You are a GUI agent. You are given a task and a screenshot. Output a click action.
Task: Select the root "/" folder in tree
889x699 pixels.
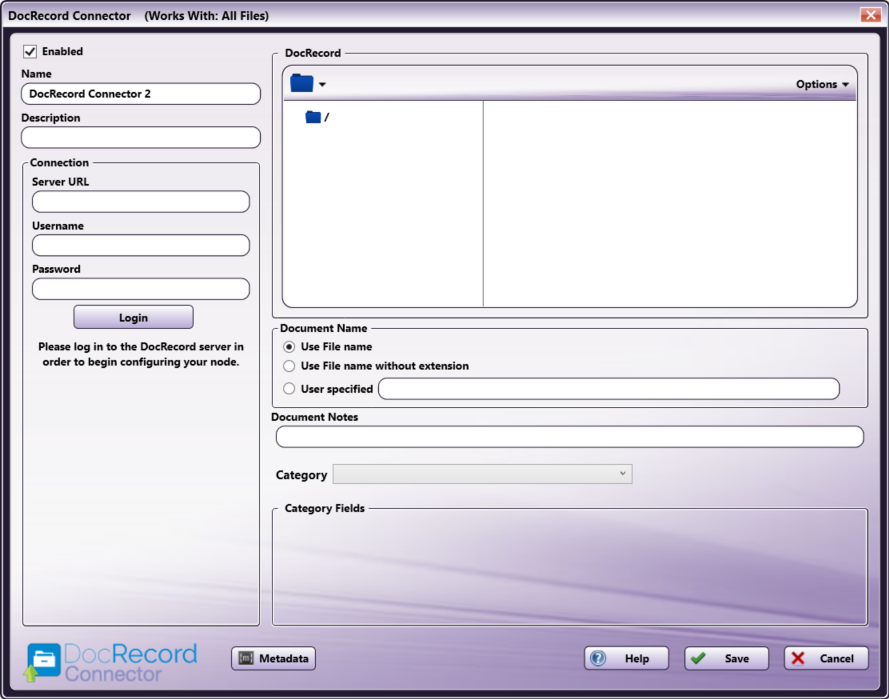(x=317, y=117)
